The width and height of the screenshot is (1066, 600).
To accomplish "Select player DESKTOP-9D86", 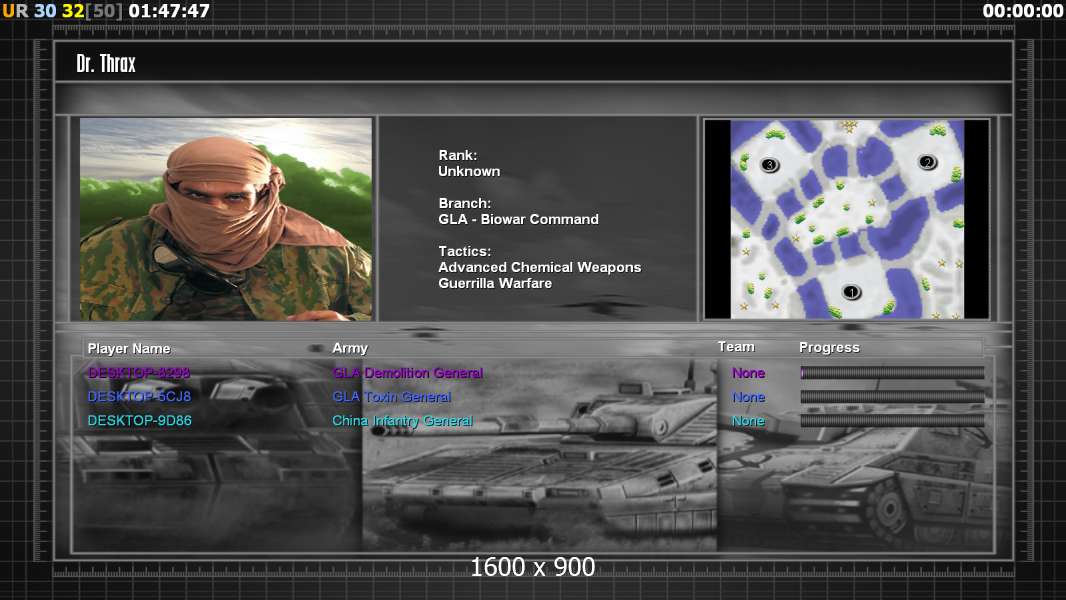I will [x=139, y=421].
